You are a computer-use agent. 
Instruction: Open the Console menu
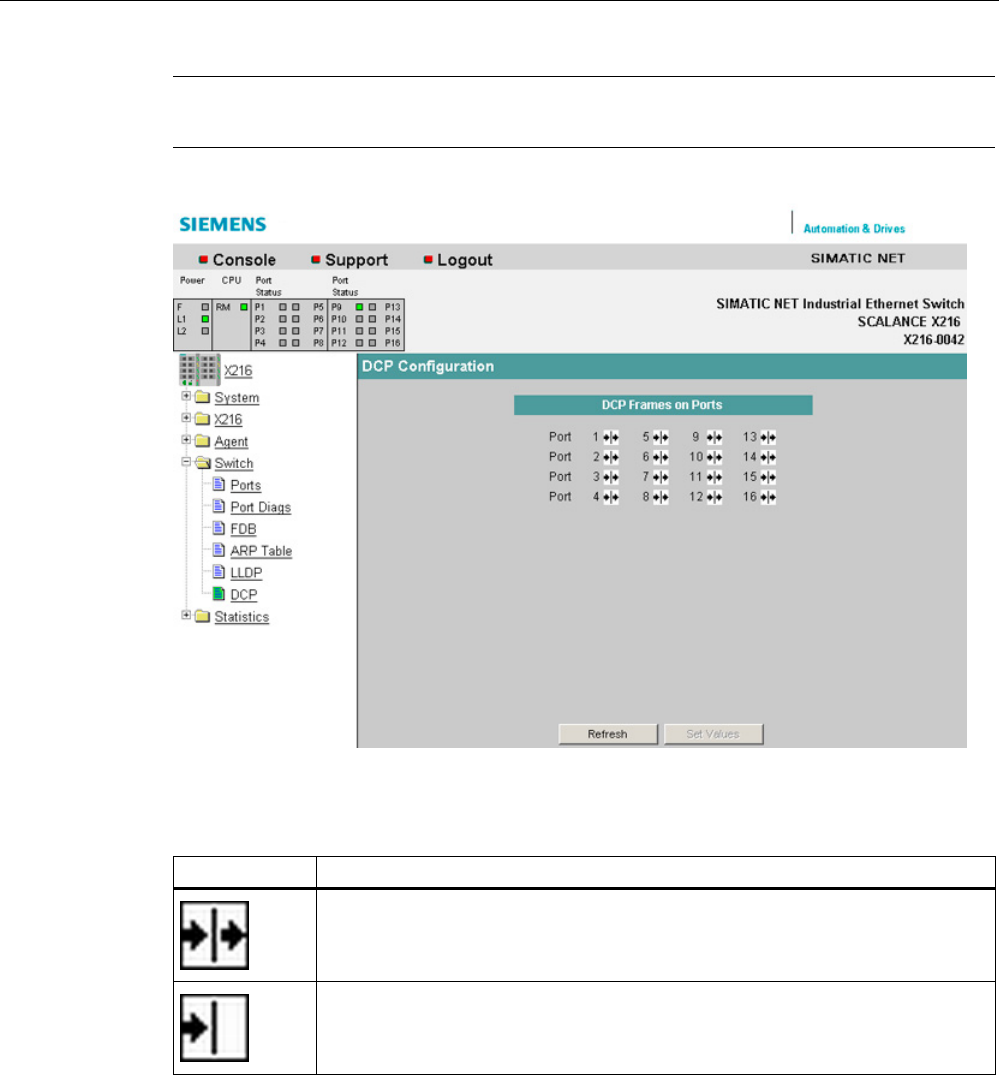pyautogui.click(x=244, y=260)
